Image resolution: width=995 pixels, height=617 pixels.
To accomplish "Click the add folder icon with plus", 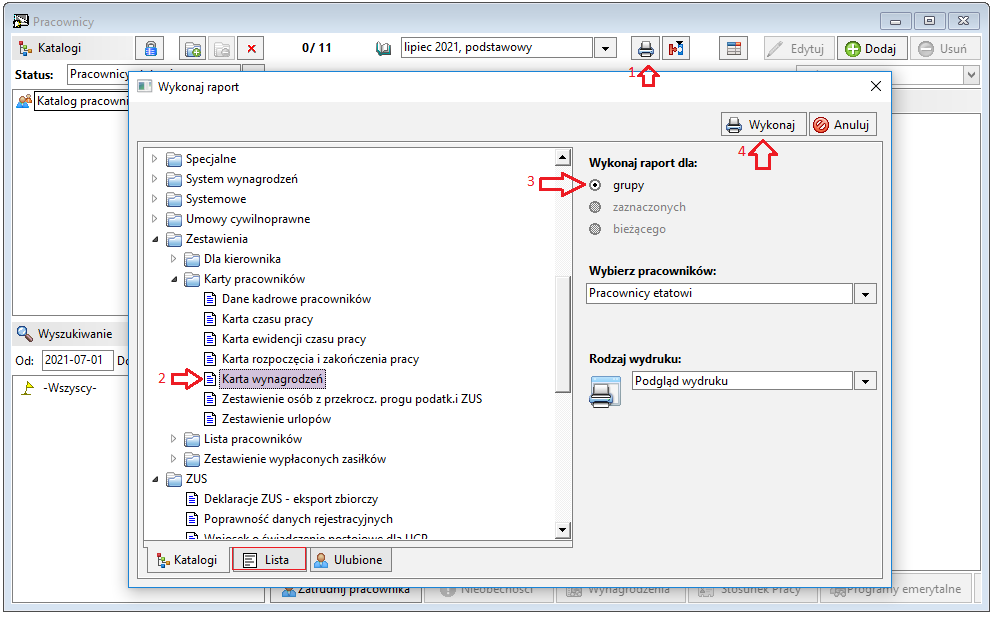I will [x=193, y=48].
